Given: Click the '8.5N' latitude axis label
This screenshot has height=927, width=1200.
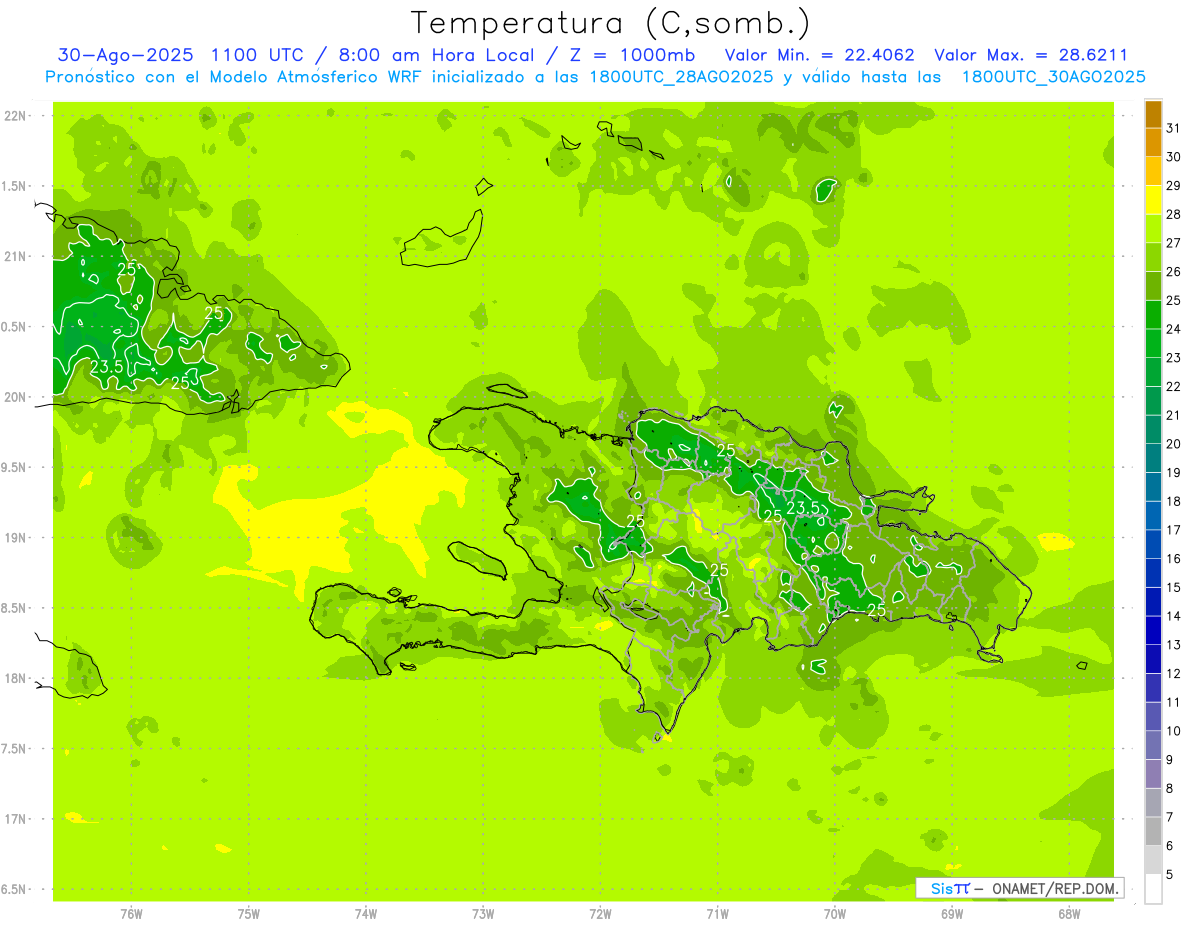Looking at the screenshot, I should coord(15,608).
